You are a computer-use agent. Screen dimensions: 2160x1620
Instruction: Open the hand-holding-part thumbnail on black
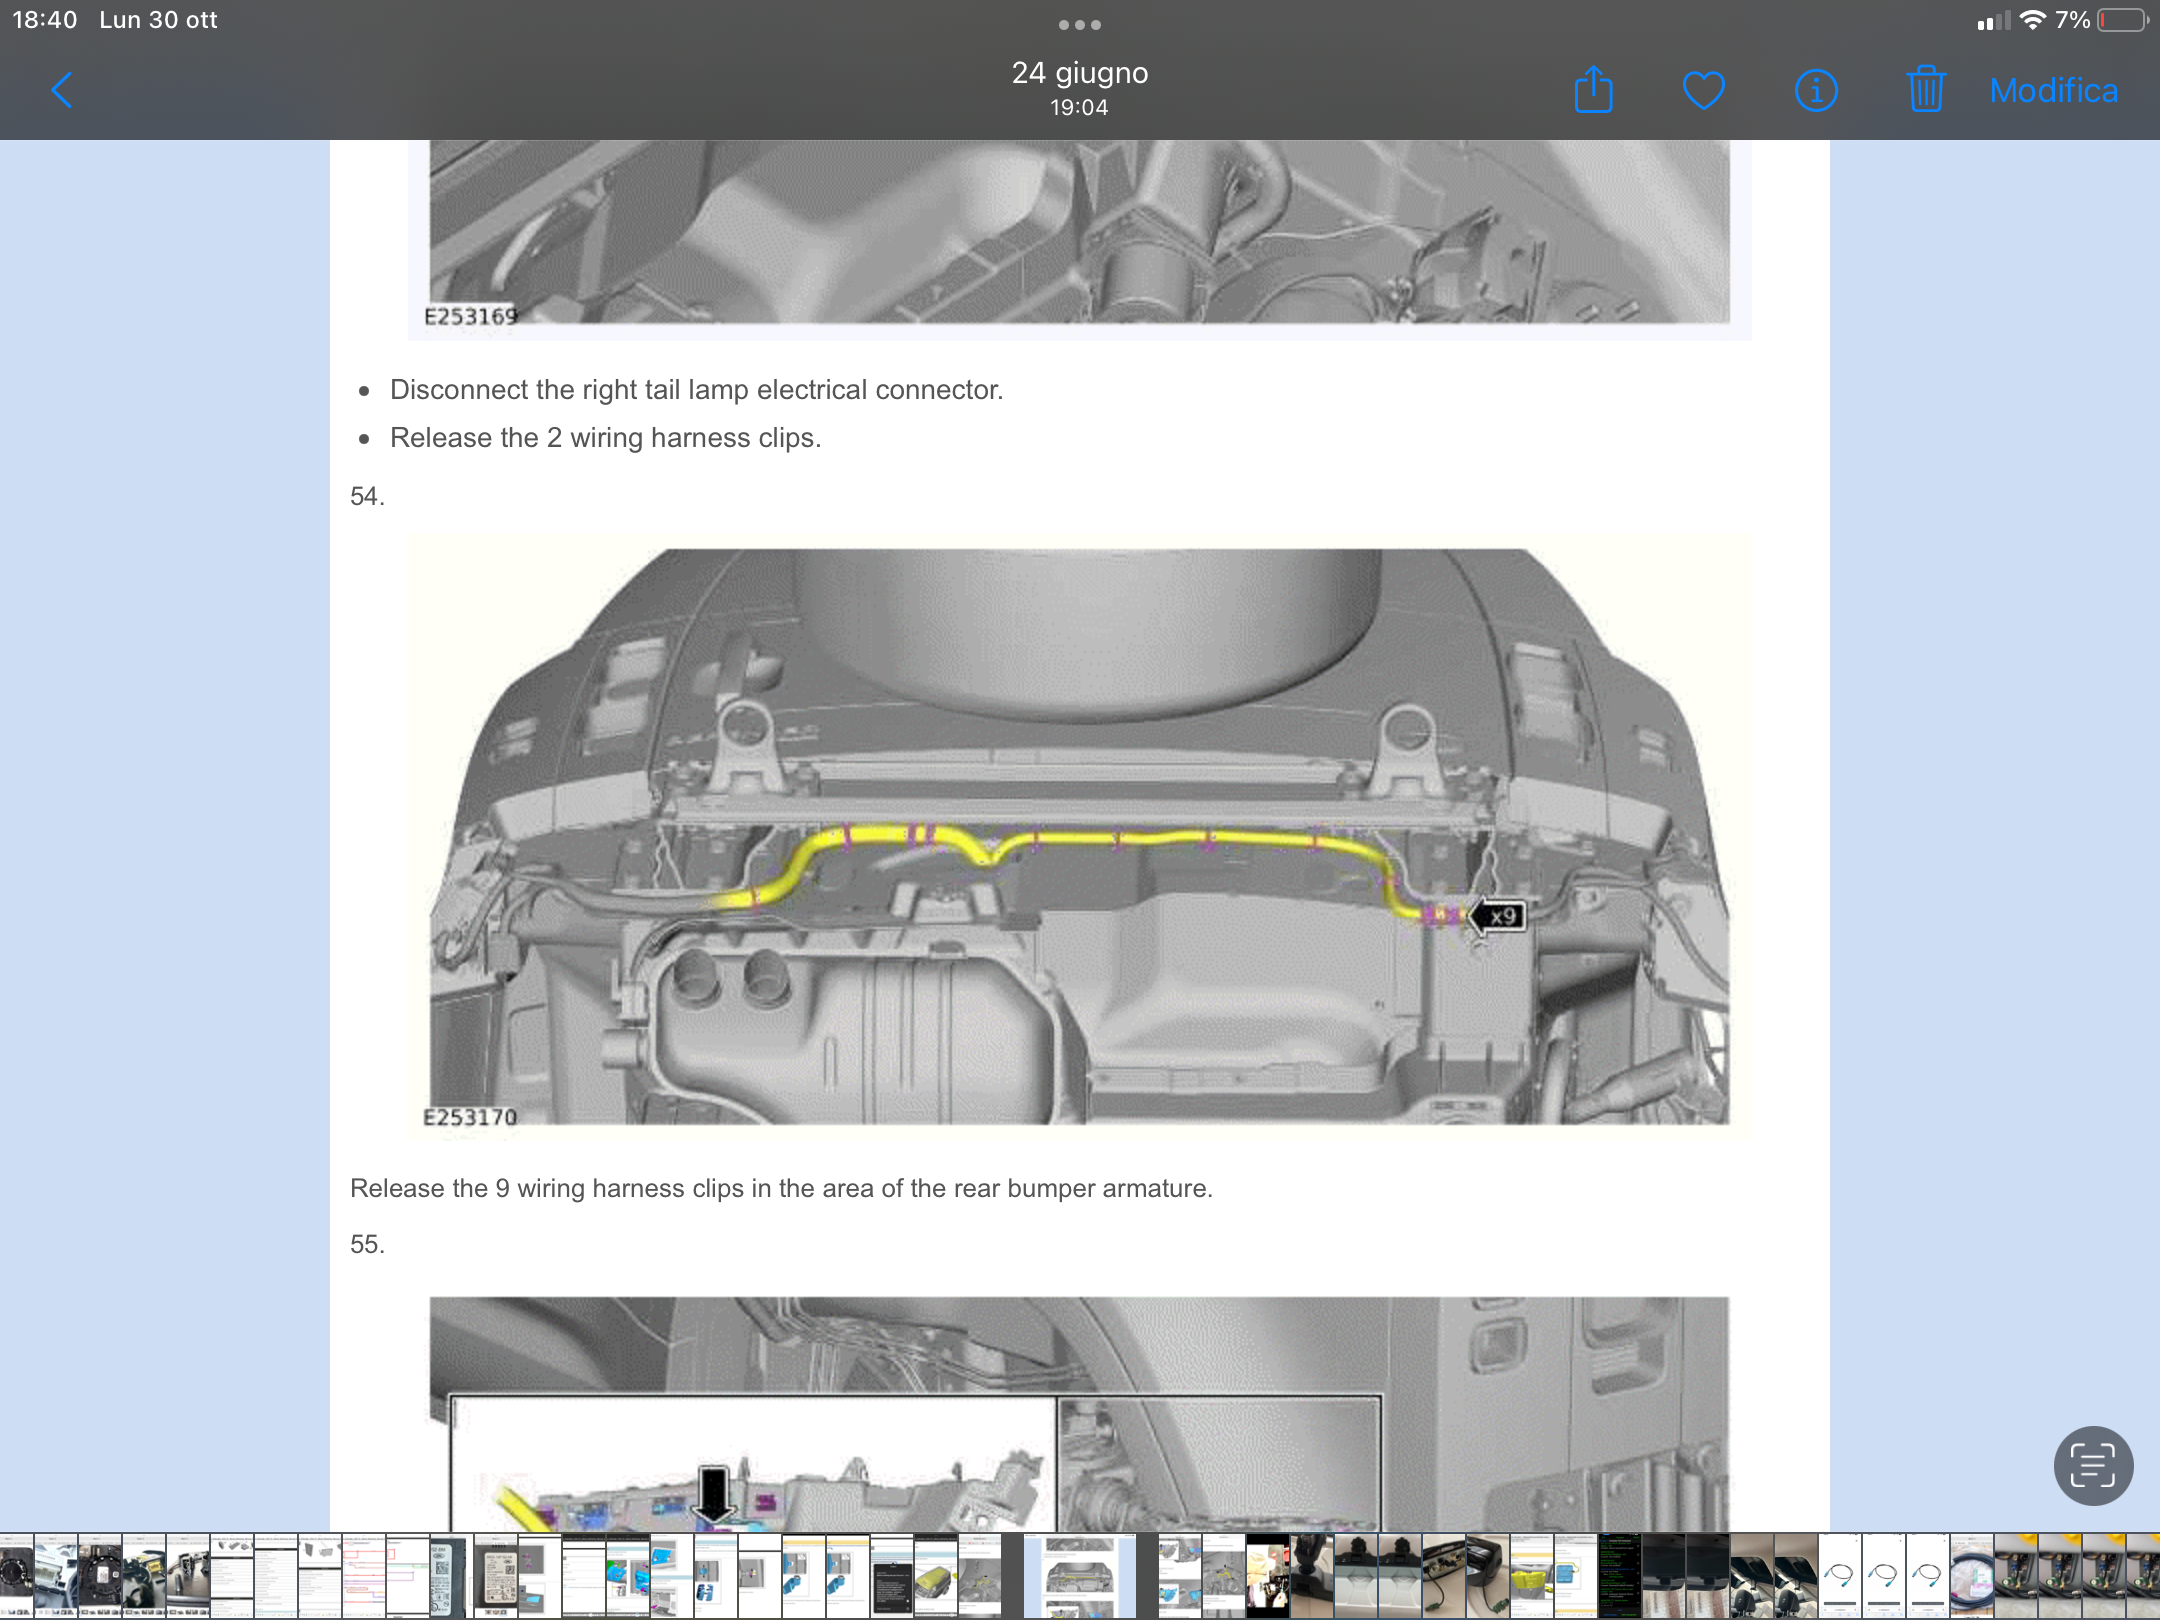click(x=1267, y=1576)
